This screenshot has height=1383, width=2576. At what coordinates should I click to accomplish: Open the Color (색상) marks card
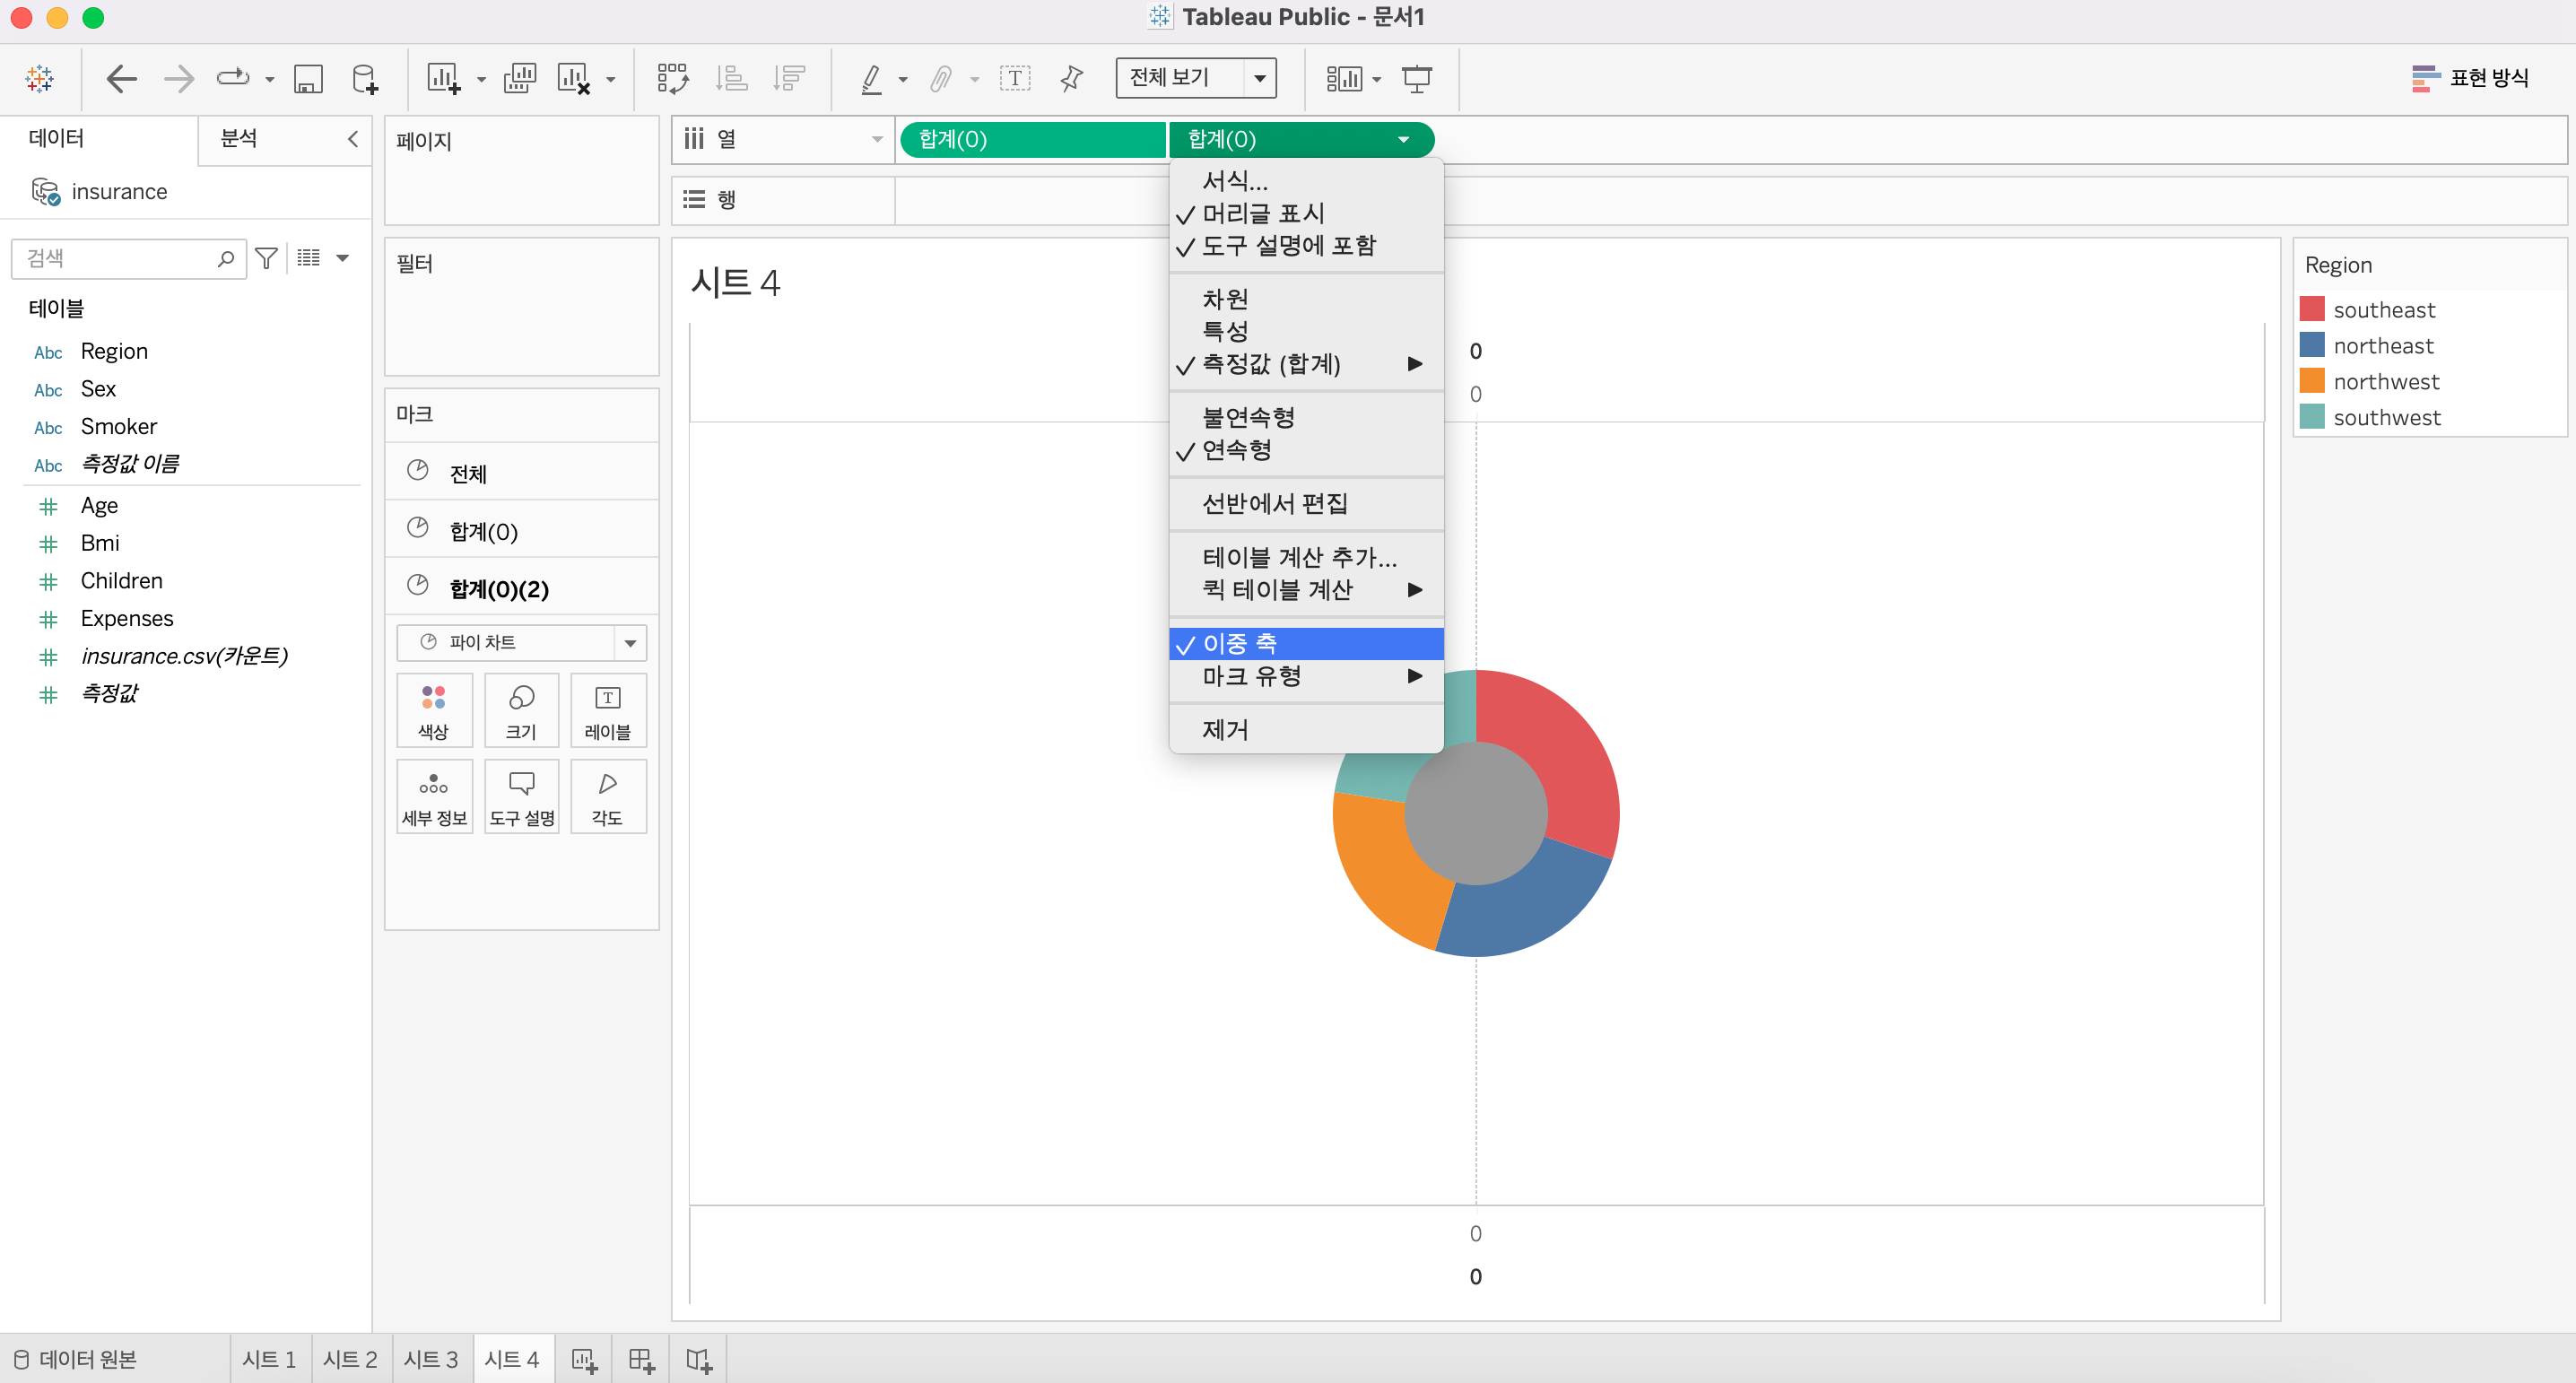[433, 710]
